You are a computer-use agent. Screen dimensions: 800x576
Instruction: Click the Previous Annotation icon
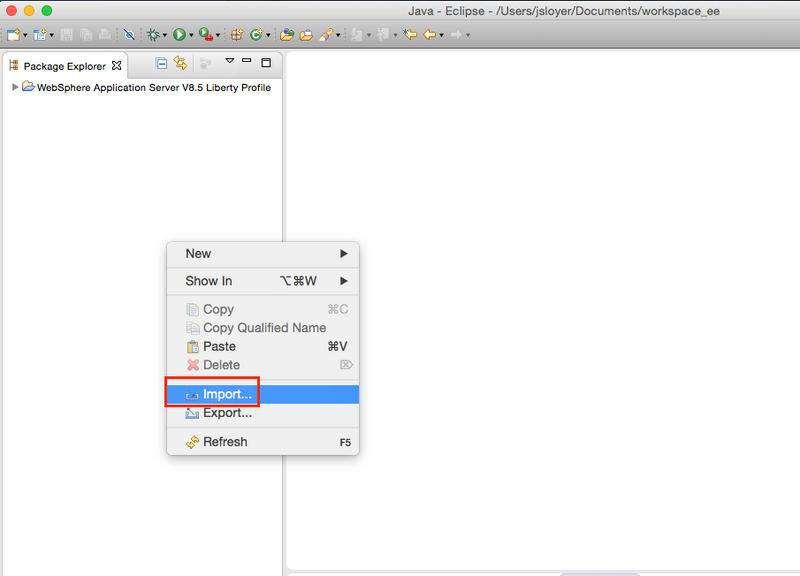tap(383, 35)
